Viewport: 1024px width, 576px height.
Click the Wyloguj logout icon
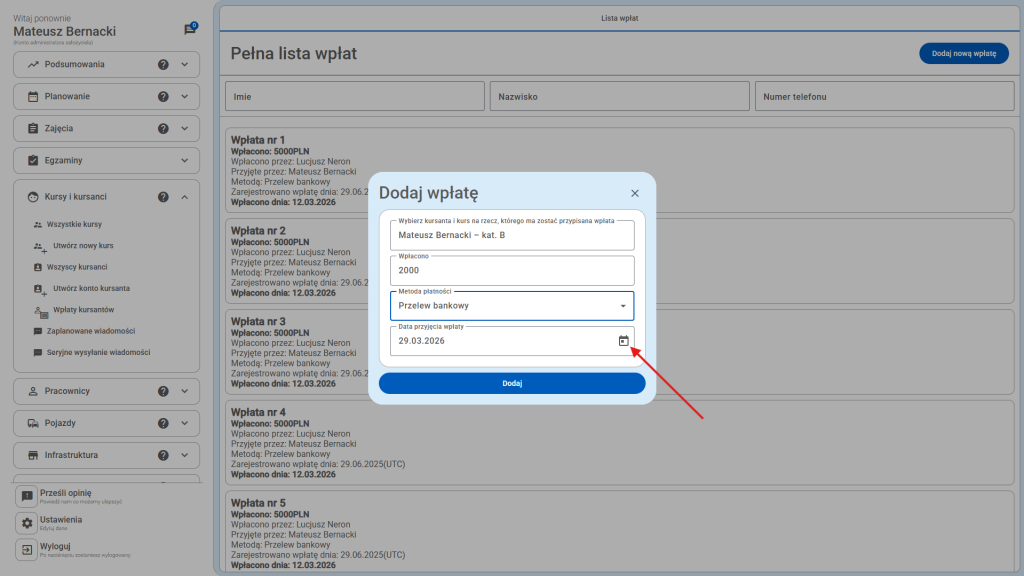(28, 550)
